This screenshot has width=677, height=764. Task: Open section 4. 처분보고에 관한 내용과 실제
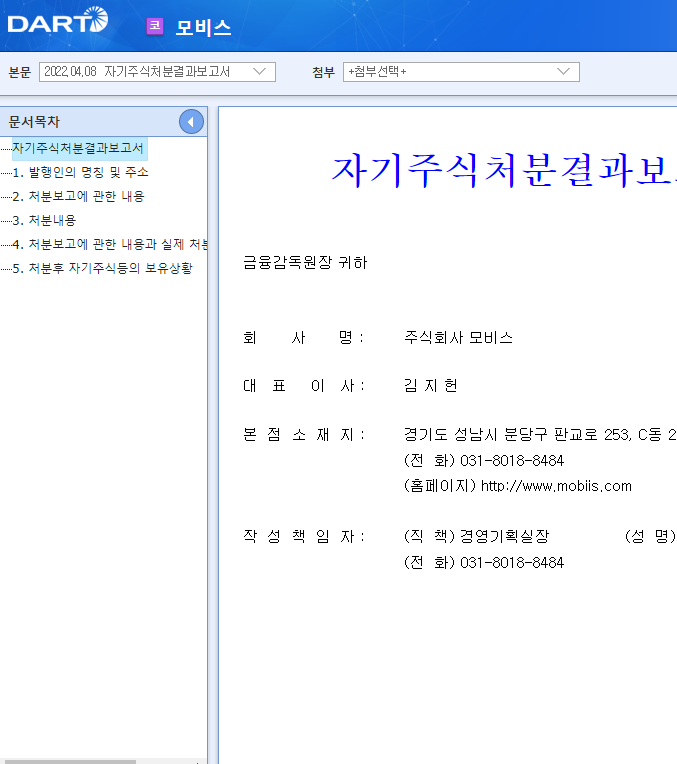pos(110,244)
